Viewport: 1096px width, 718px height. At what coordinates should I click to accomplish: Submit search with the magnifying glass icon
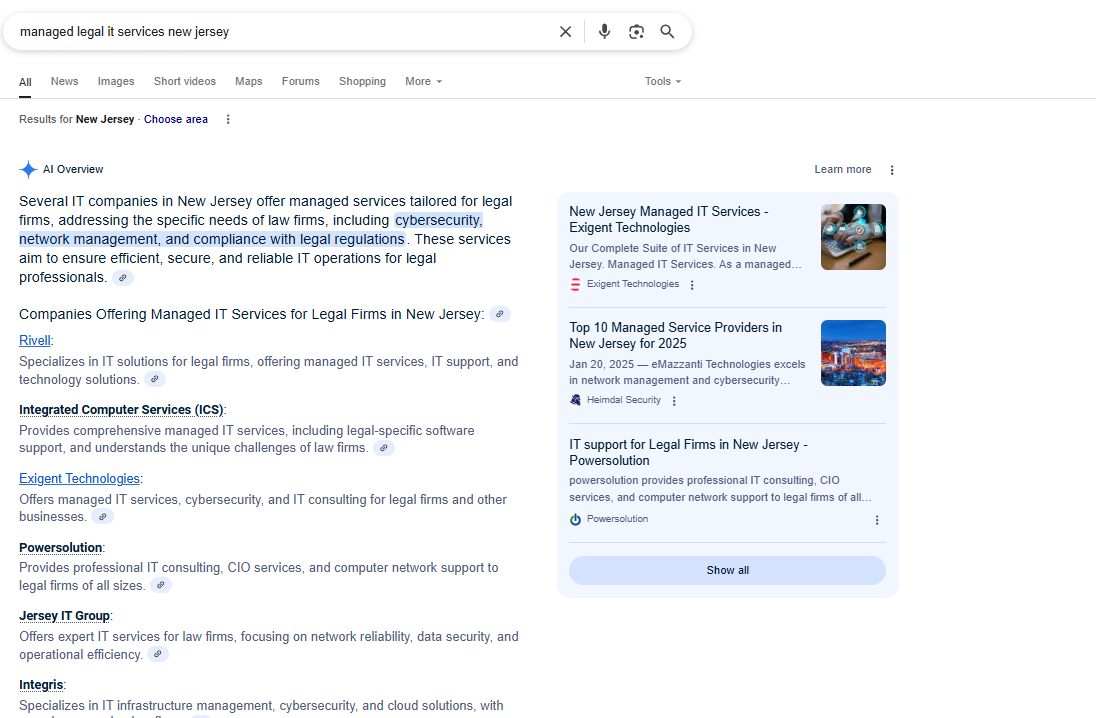(x=668, y=31)
